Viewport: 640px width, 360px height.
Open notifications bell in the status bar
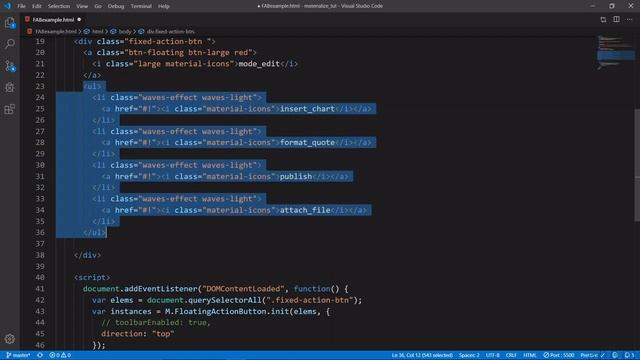point(629,355)
